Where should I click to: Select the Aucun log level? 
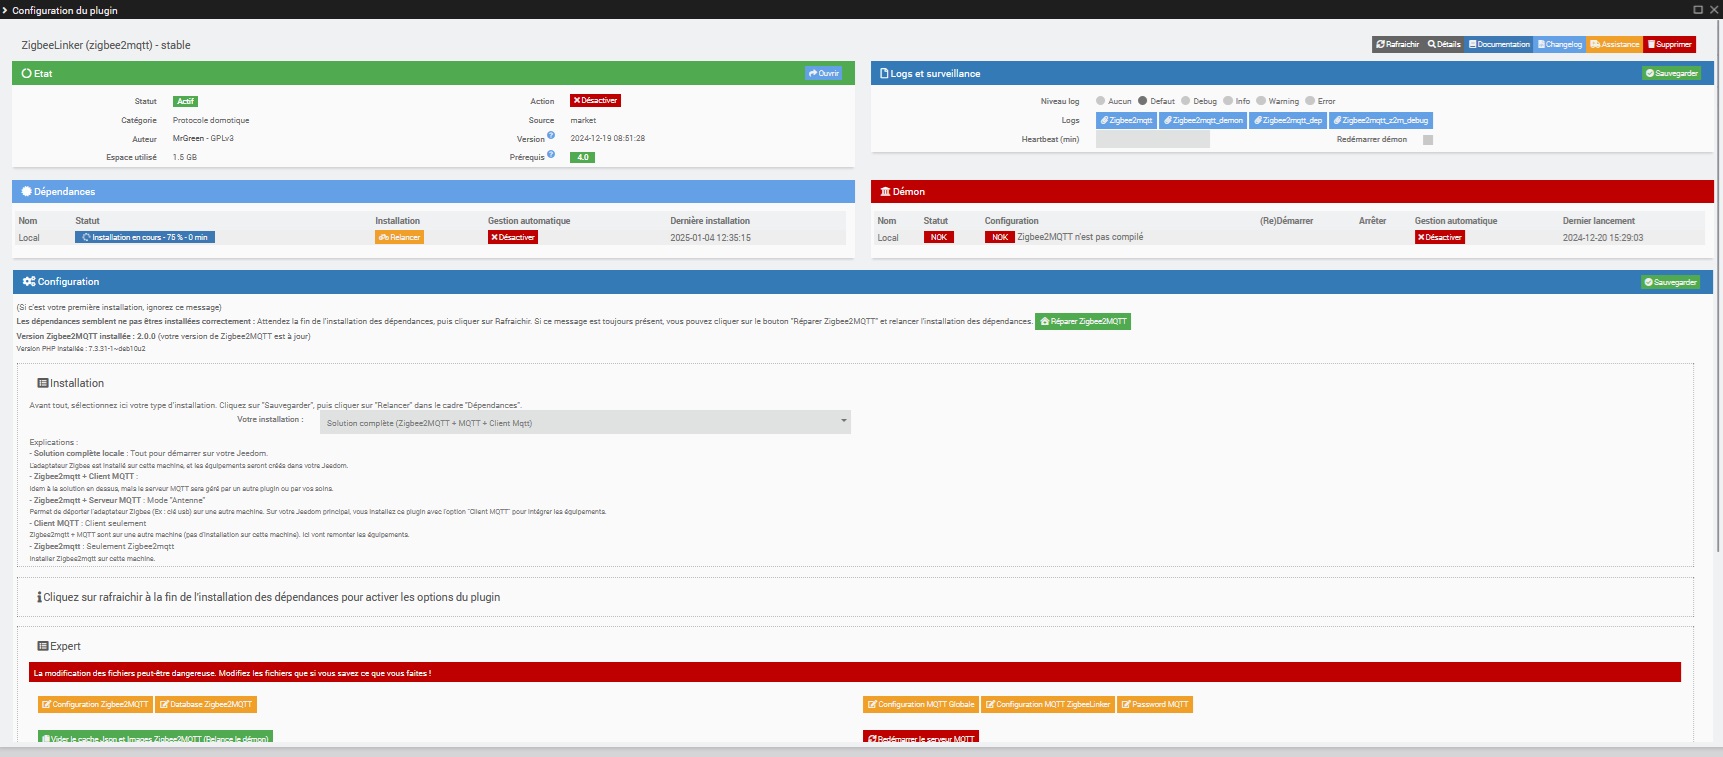(1101, 101)
